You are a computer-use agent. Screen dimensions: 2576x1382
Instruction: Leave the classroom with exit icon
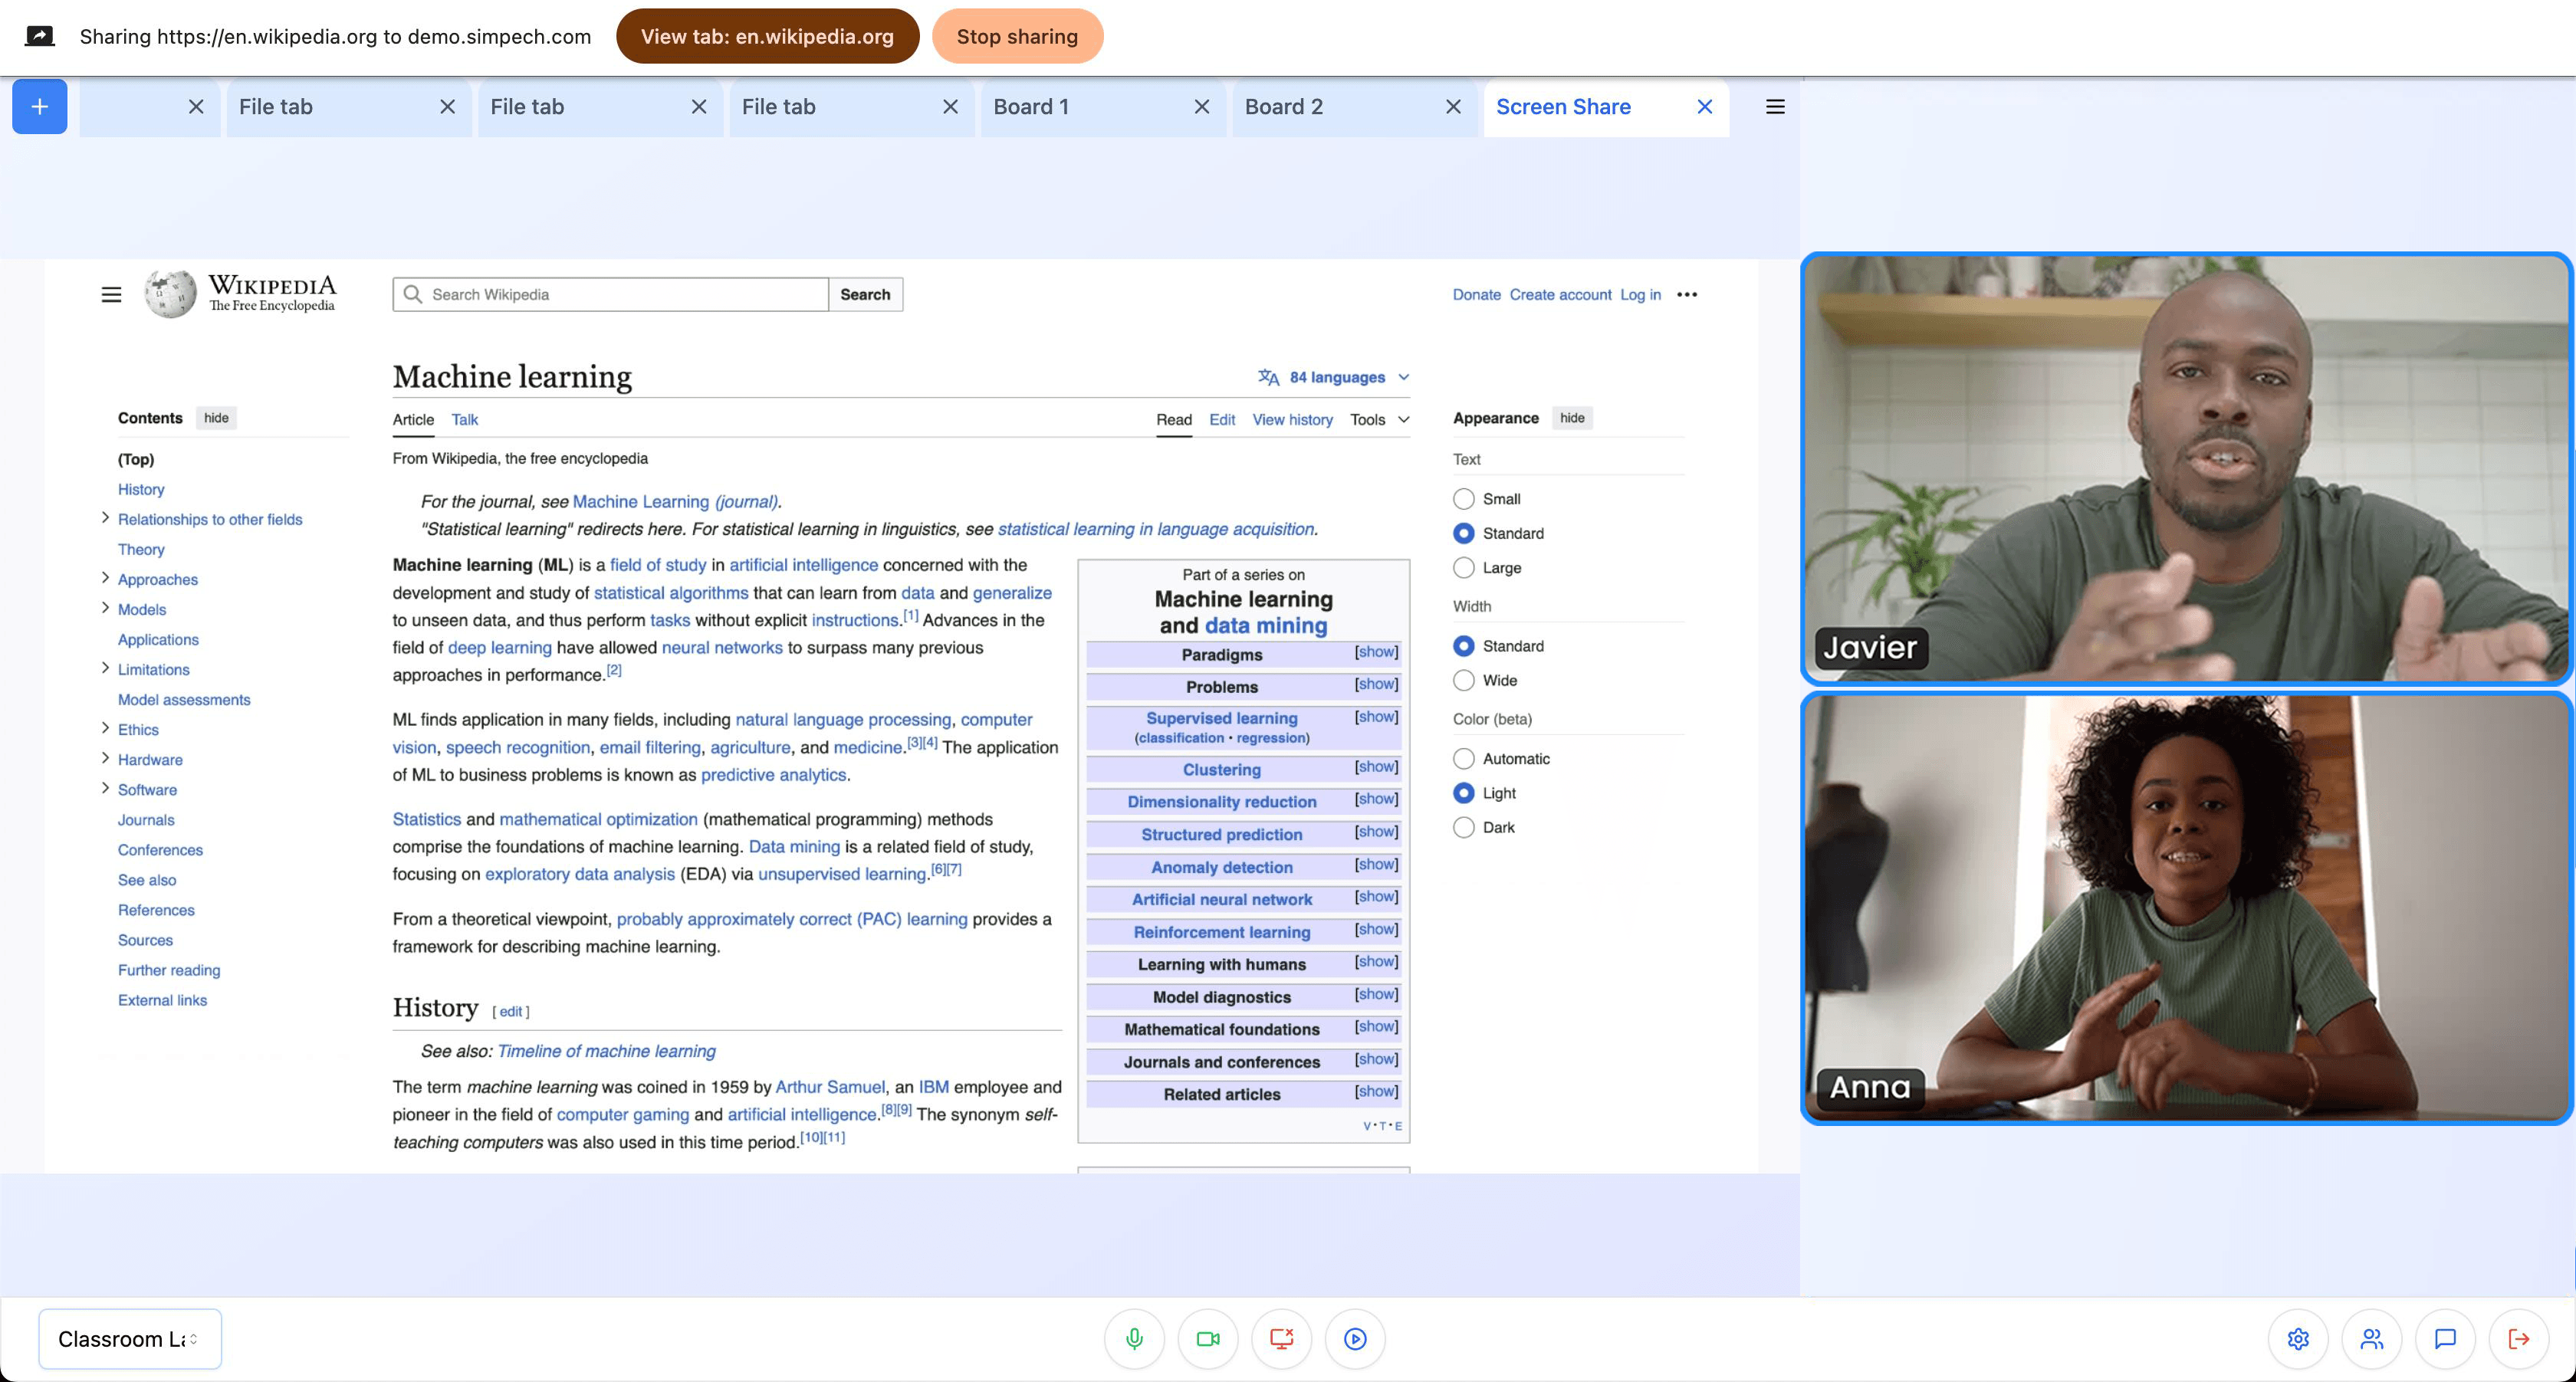tap(2519, 1338)
